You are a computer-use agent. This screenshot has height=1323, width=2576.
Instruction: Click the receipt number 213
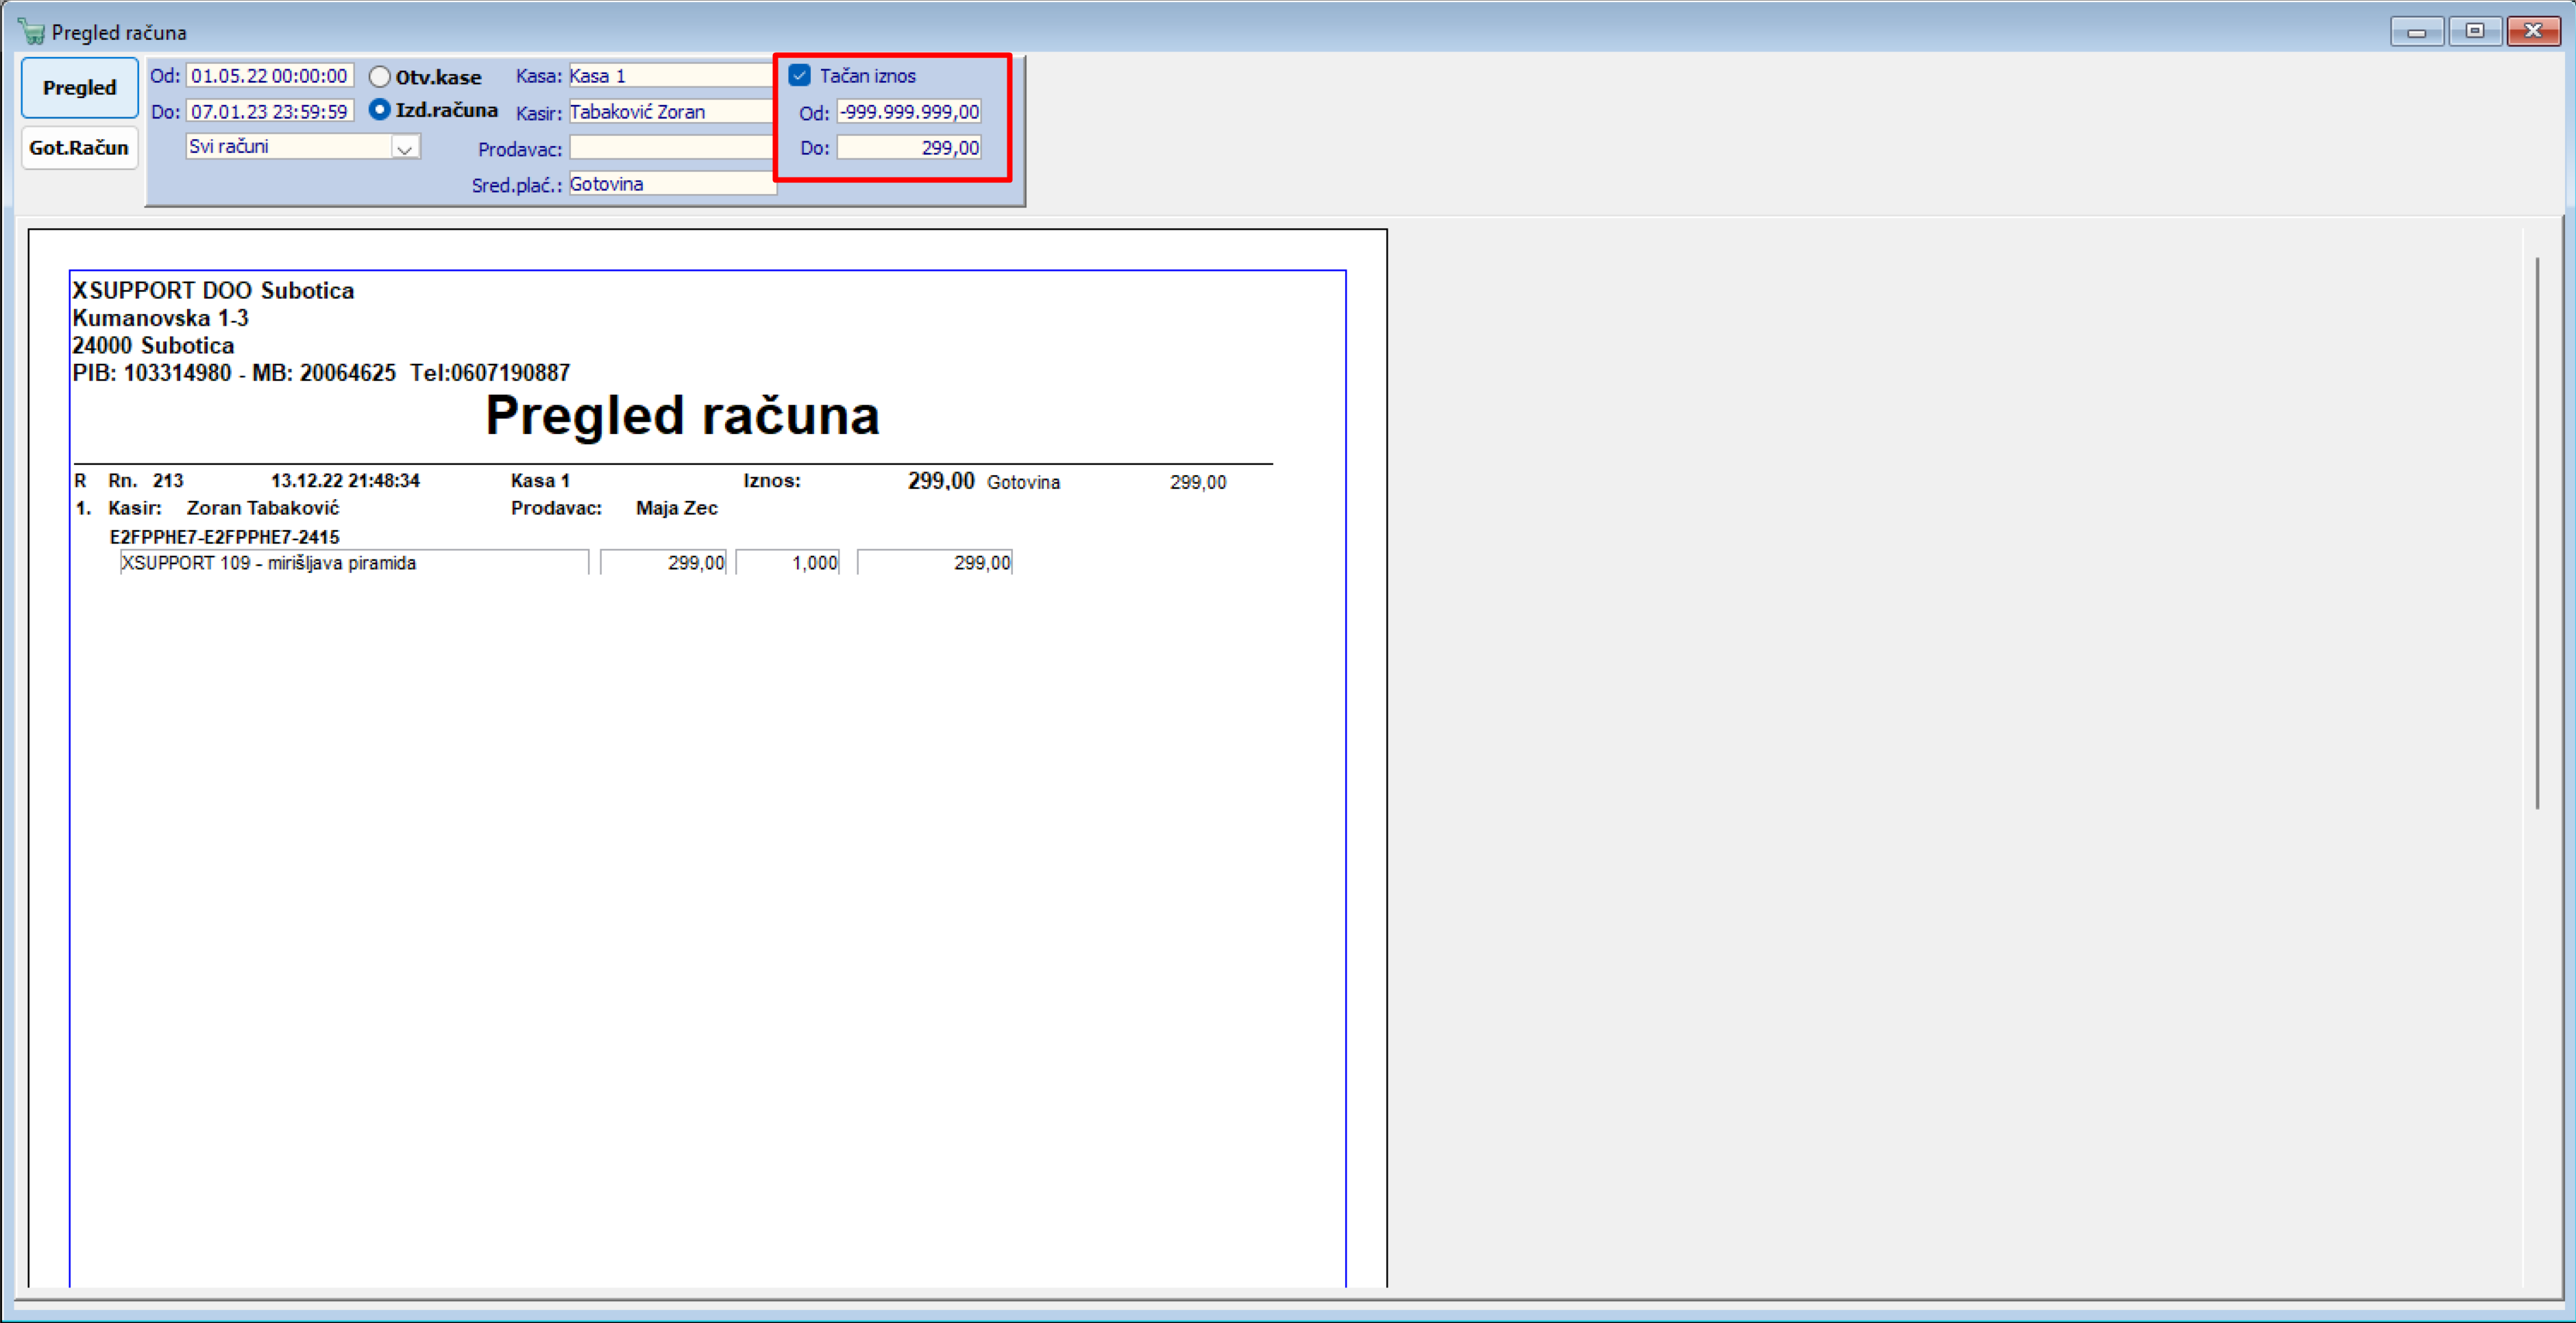coord(168,481)
